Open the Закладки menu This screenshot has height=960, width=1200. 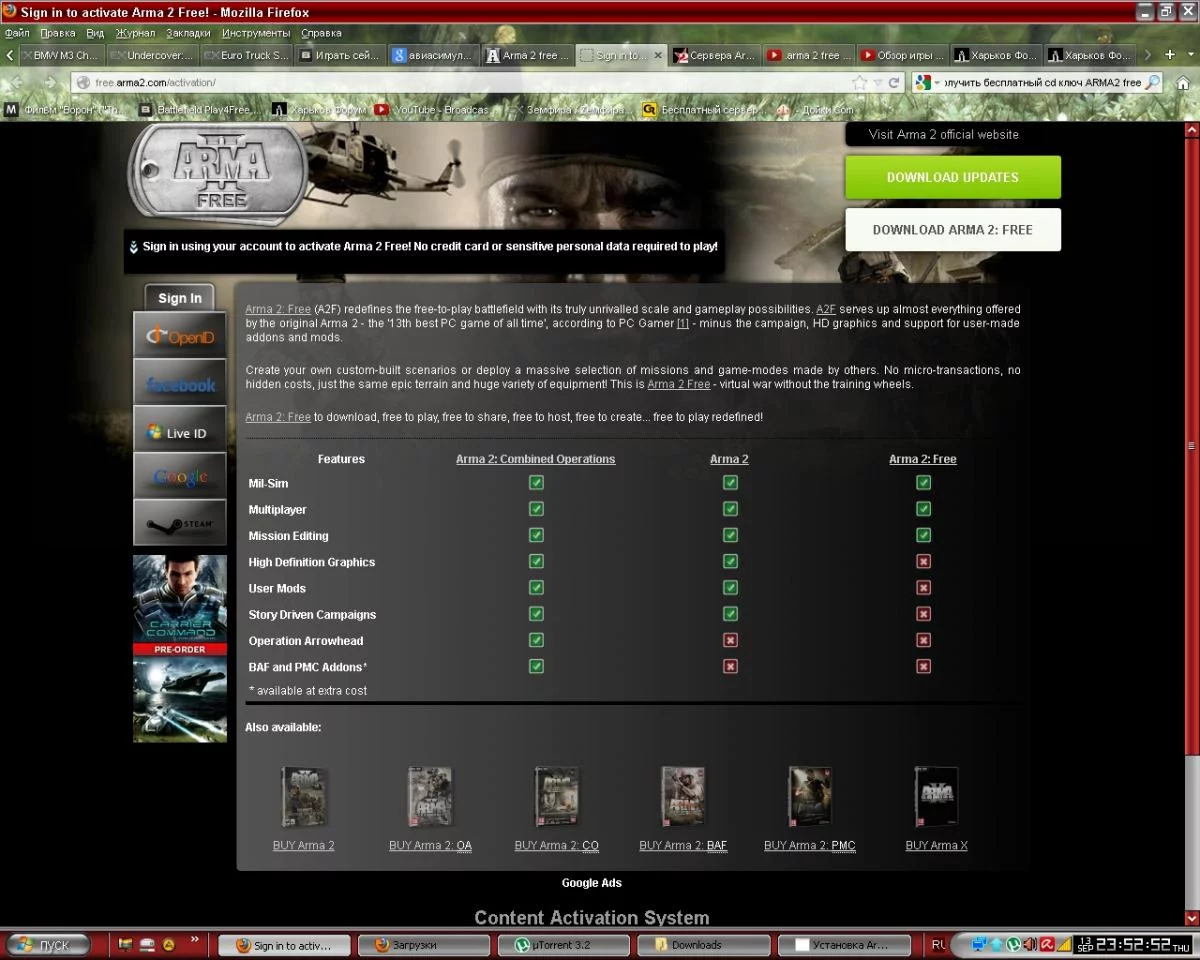click(189, 33)
